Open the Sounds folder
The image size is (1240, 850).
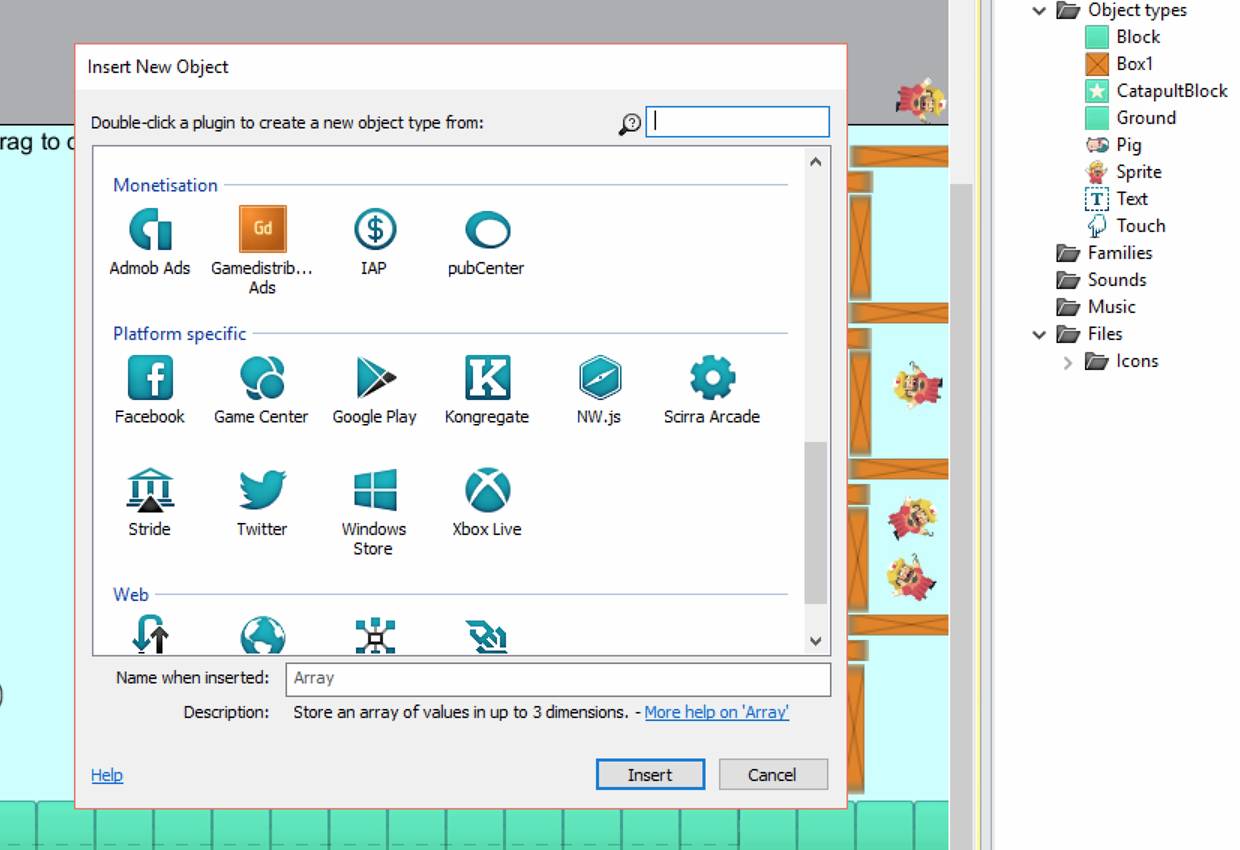[1068, 280]
